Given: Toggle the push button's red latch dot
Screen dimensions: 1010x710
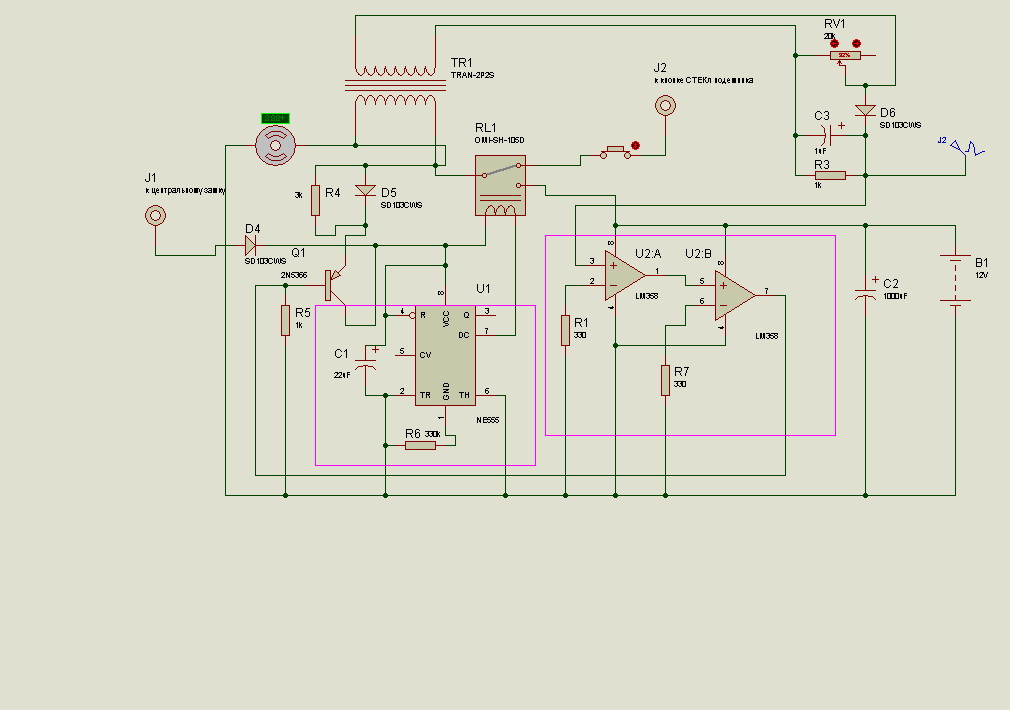Looking at the screenshot, I should 635,146.
